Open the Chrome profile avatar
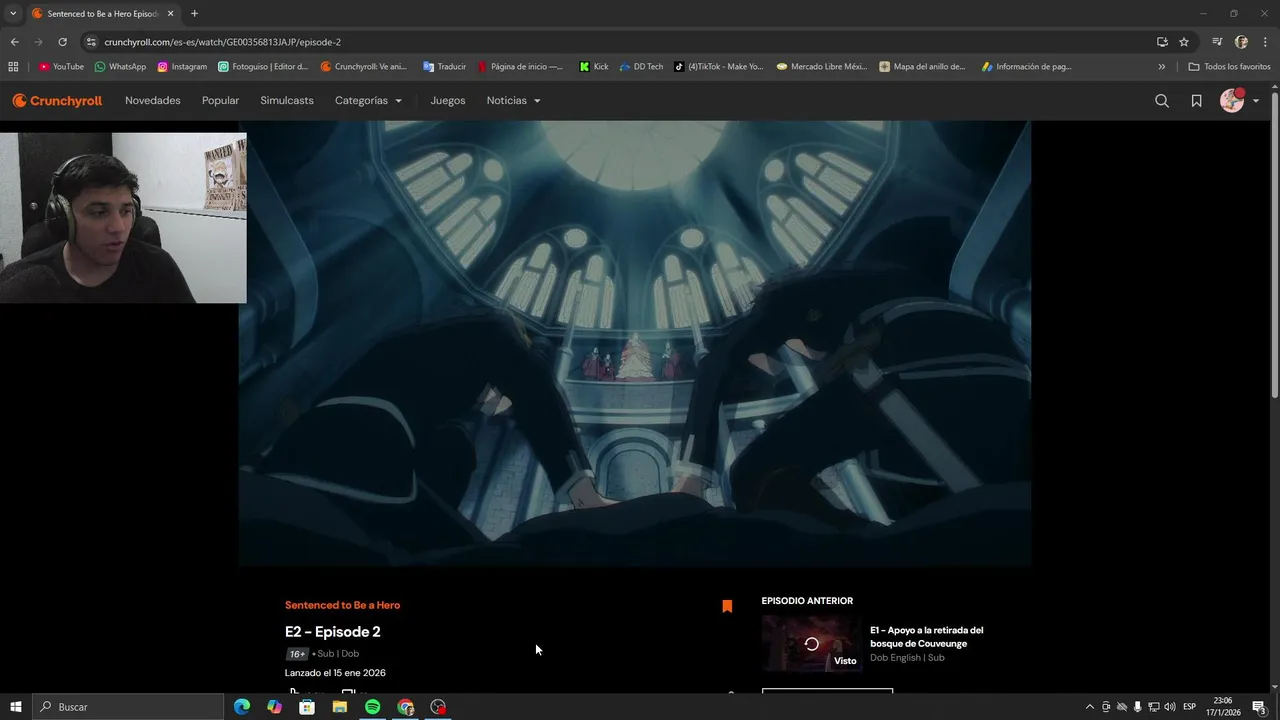 [1241, 42]
